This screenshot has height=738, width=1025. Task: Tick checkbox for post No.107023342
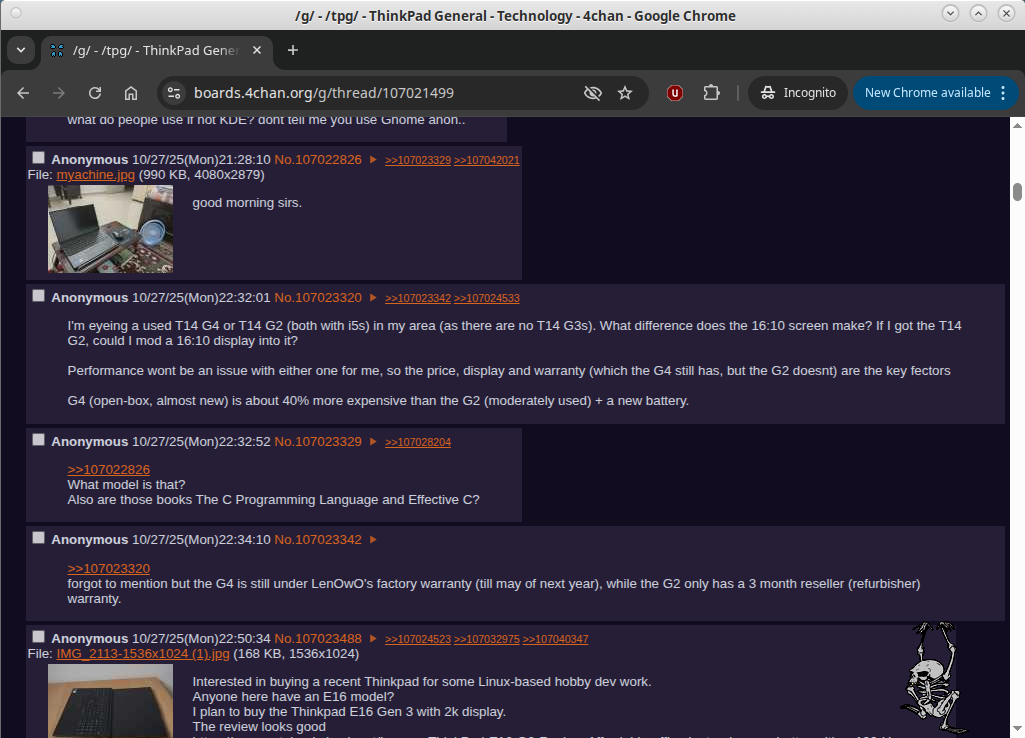point(39,537)
